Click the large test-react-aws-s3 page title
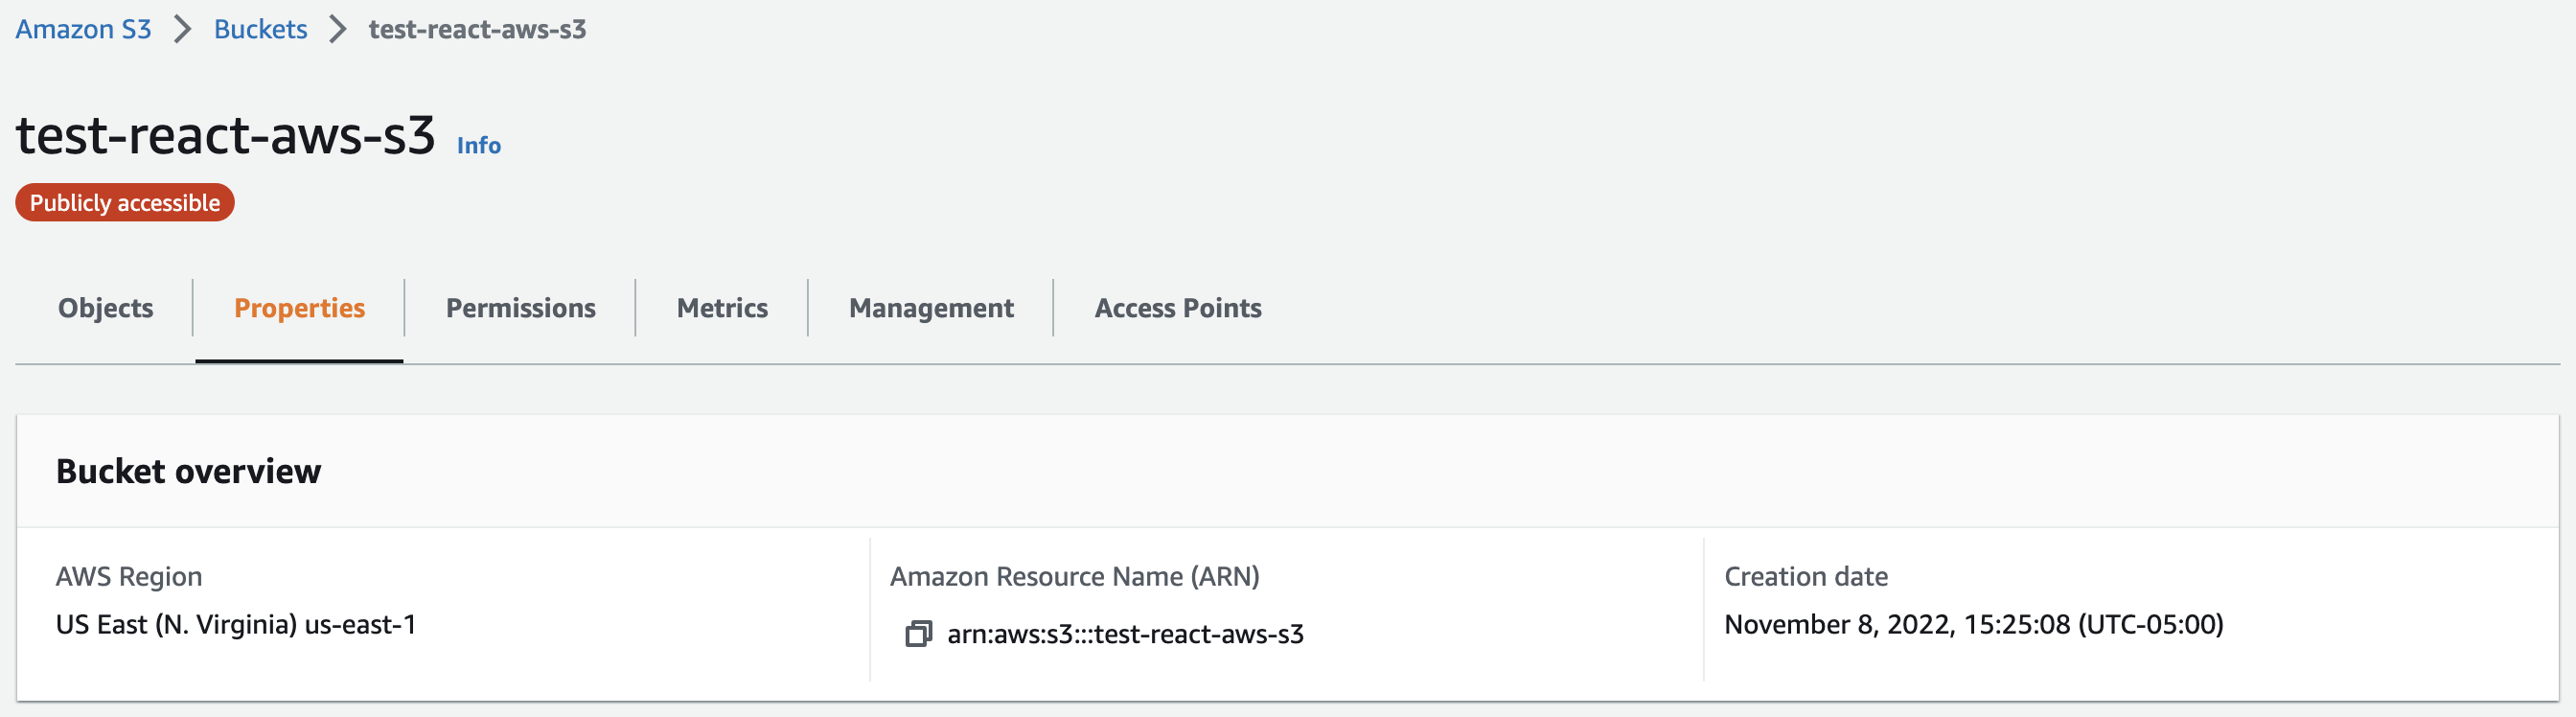This screenshot has width=2576, height=717. [226, 136]
